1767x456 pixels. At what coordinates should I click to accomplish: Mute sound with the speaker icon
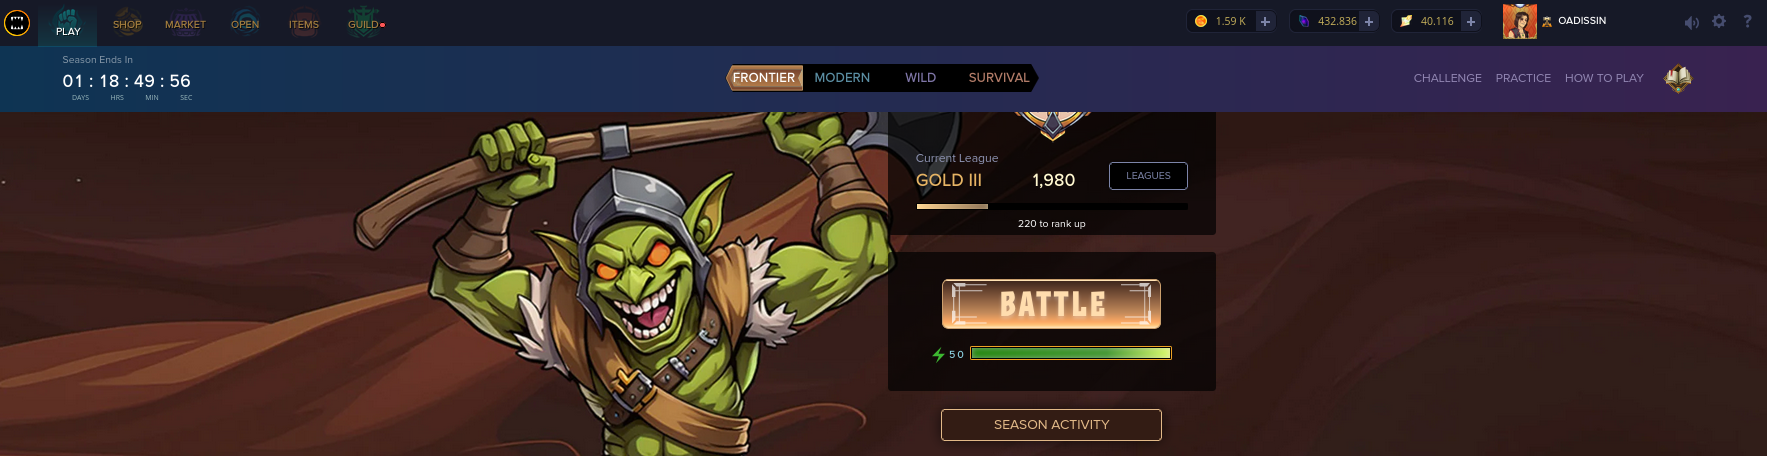click(x=1691, y=22)
